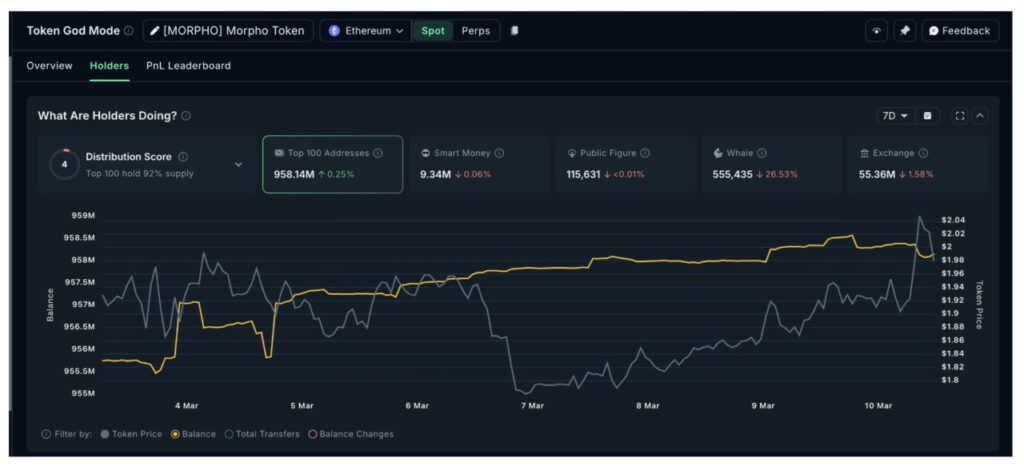The width and height of the screenshot is (1024, 466).
Task: Click the calendar icon next to 7D
Action: 927,116
